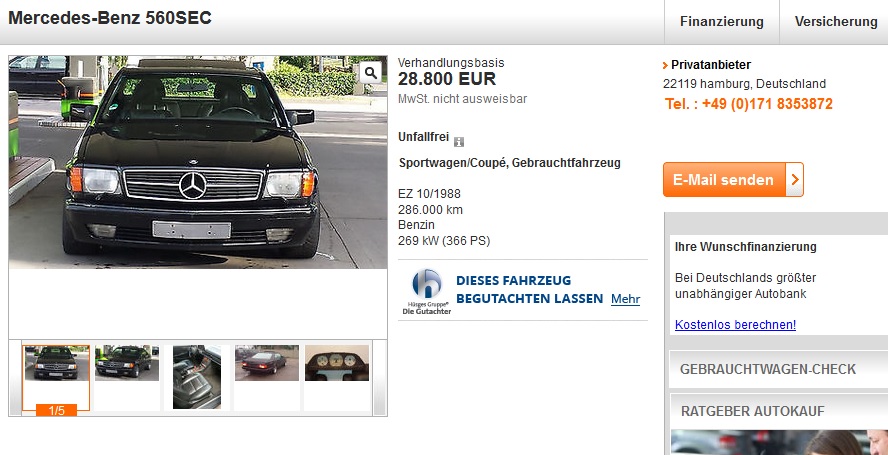The height and width of the screenshot is (455, 888).
Task: Click the magnifier zoom icon on photo
Action: click(x=370, y=73)
